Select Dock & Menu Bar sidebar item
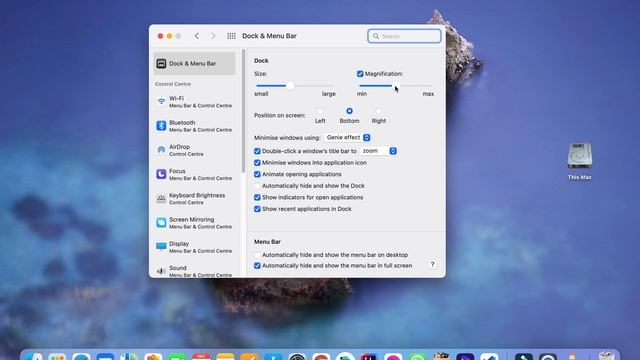This screenshot has width=640, height=360. point(194,63)
